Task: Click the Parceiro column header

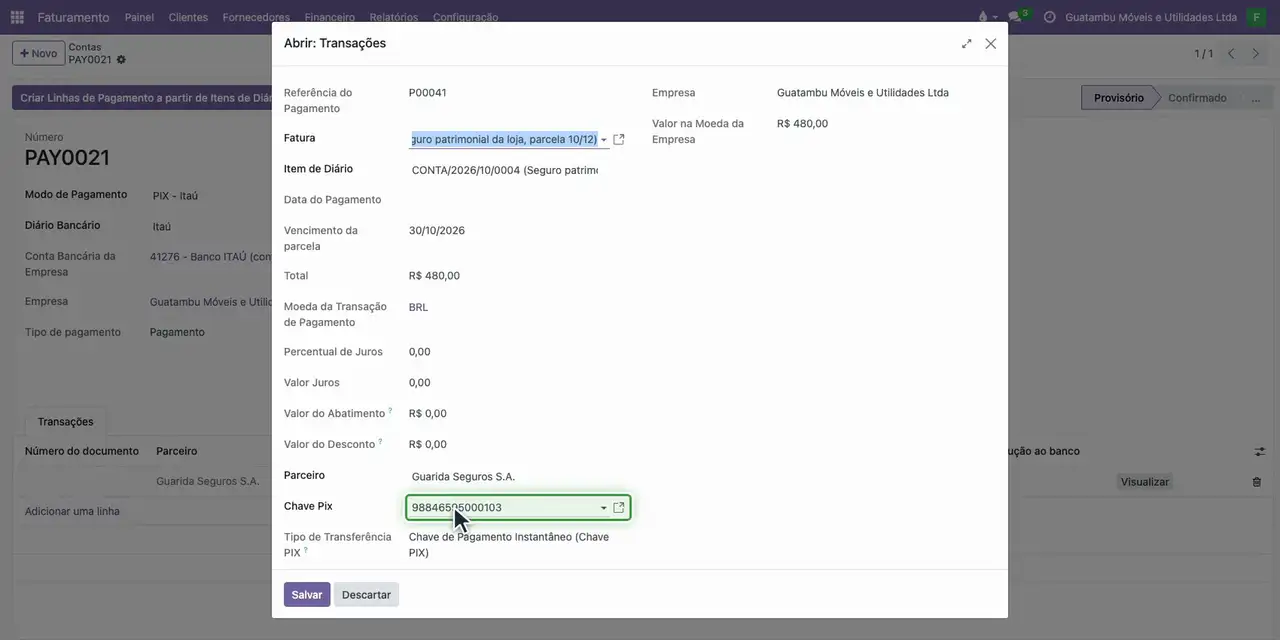Action: click(x=177, y=451)
